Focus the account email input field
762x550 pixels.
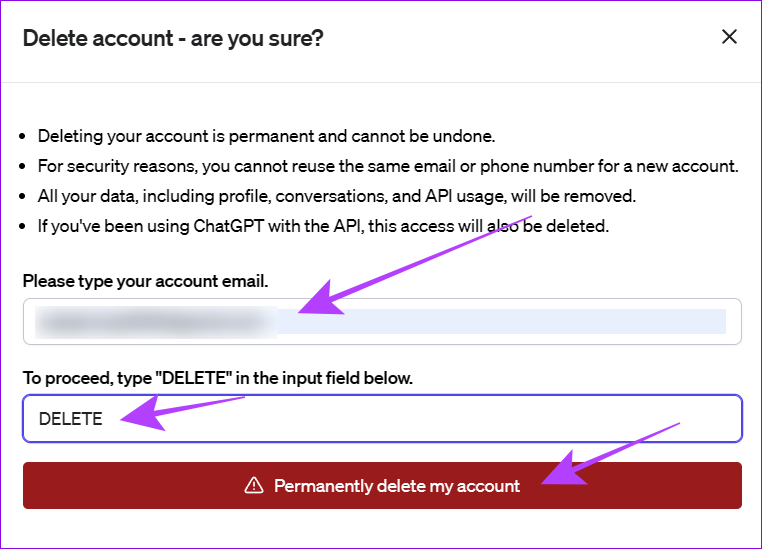[x=382, y=322]
